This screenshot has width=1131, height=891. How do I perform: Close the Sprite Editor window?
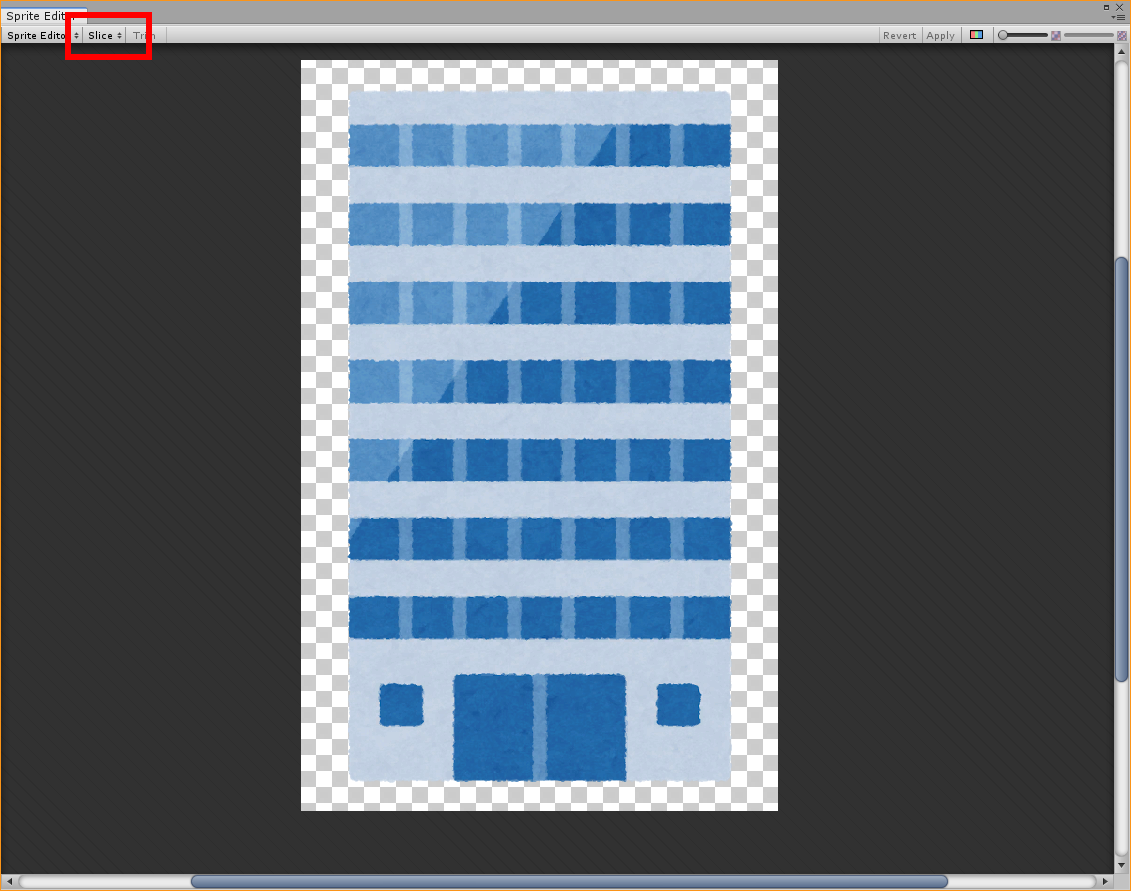click(x=1119, y=6)
